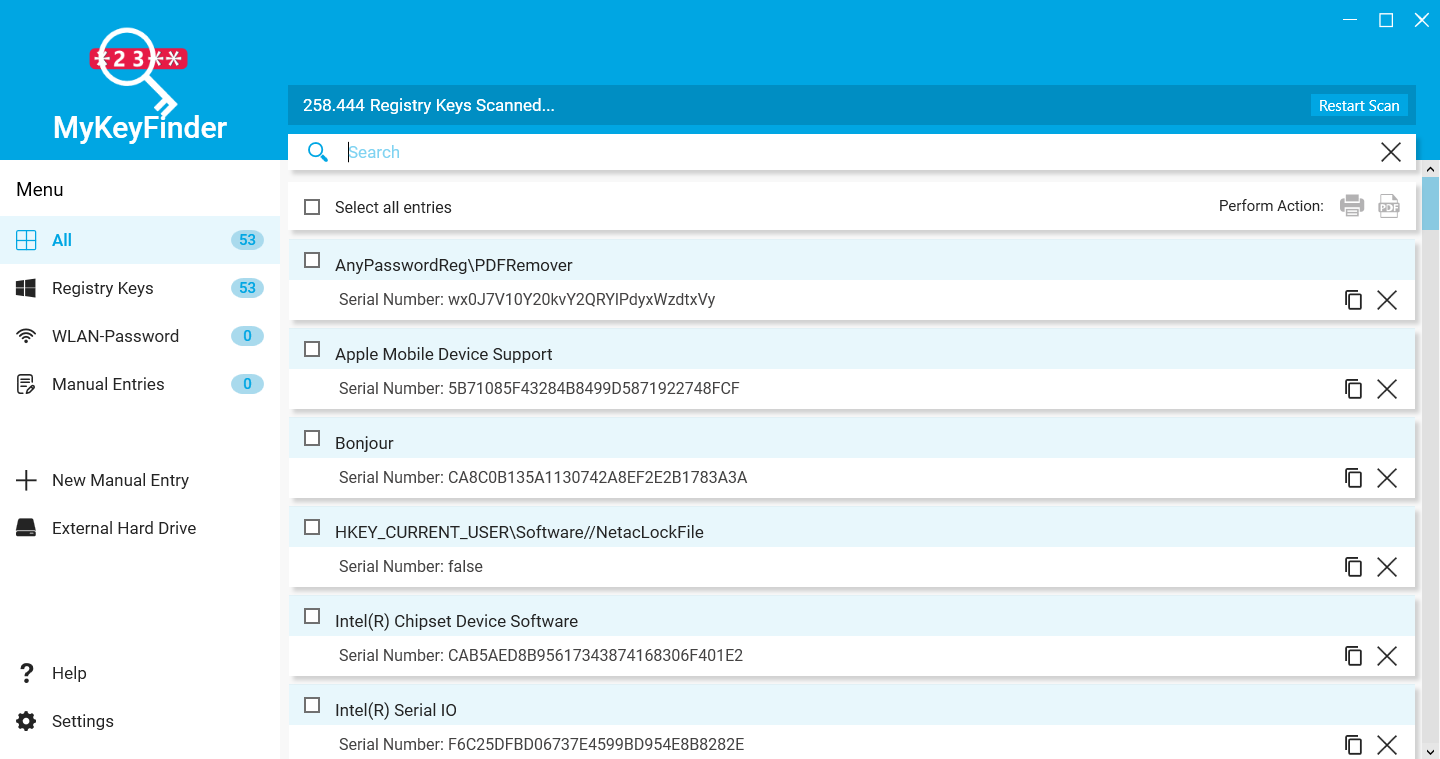Print selected entries via printer icon

[x=1352, y=206]
